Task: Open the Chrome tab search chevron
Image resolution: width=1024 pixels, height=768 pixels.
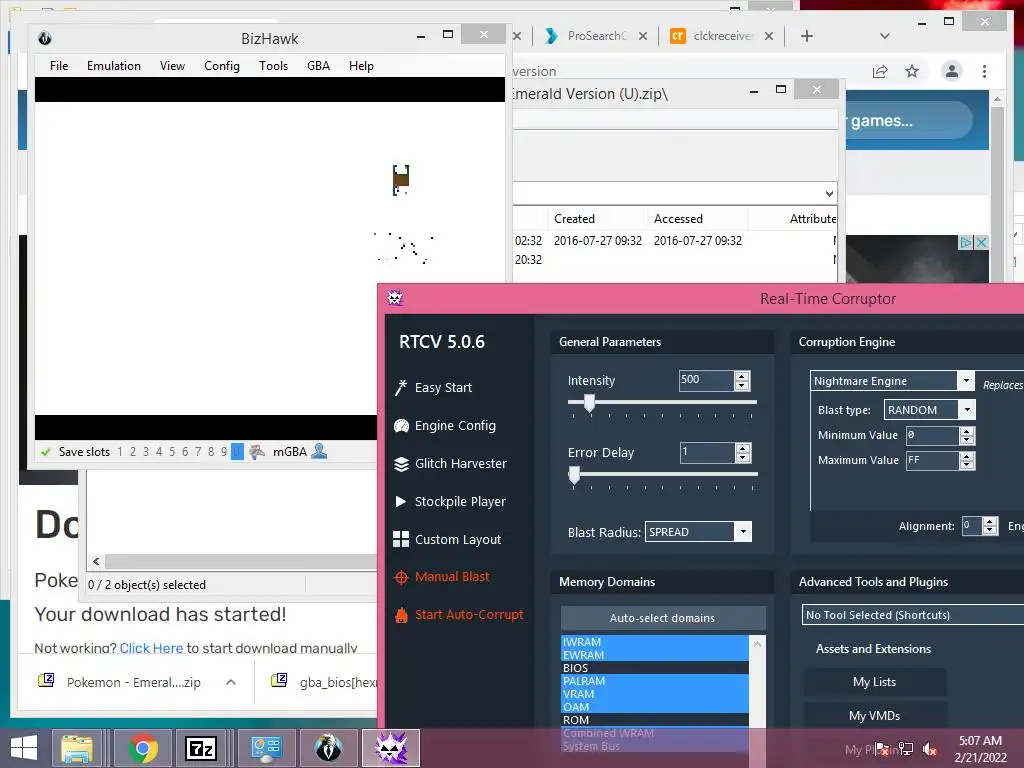Action: click(884, 36)
